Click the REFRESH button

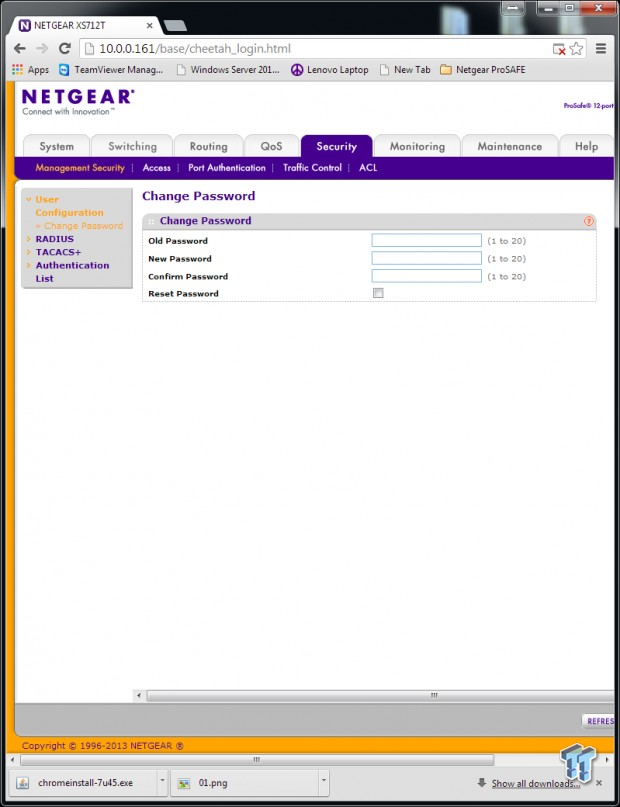(598, 721)
